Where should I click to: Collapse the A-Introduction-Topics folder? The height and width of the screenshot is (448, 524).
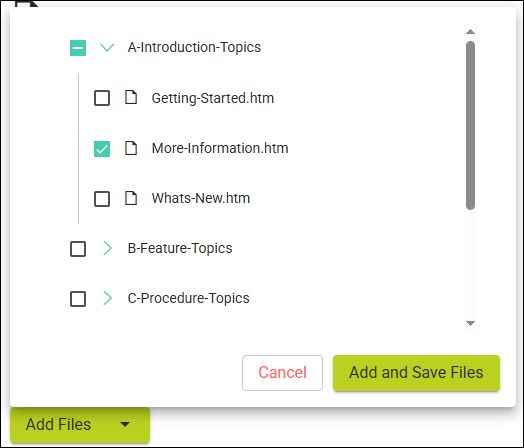point(107,47)
